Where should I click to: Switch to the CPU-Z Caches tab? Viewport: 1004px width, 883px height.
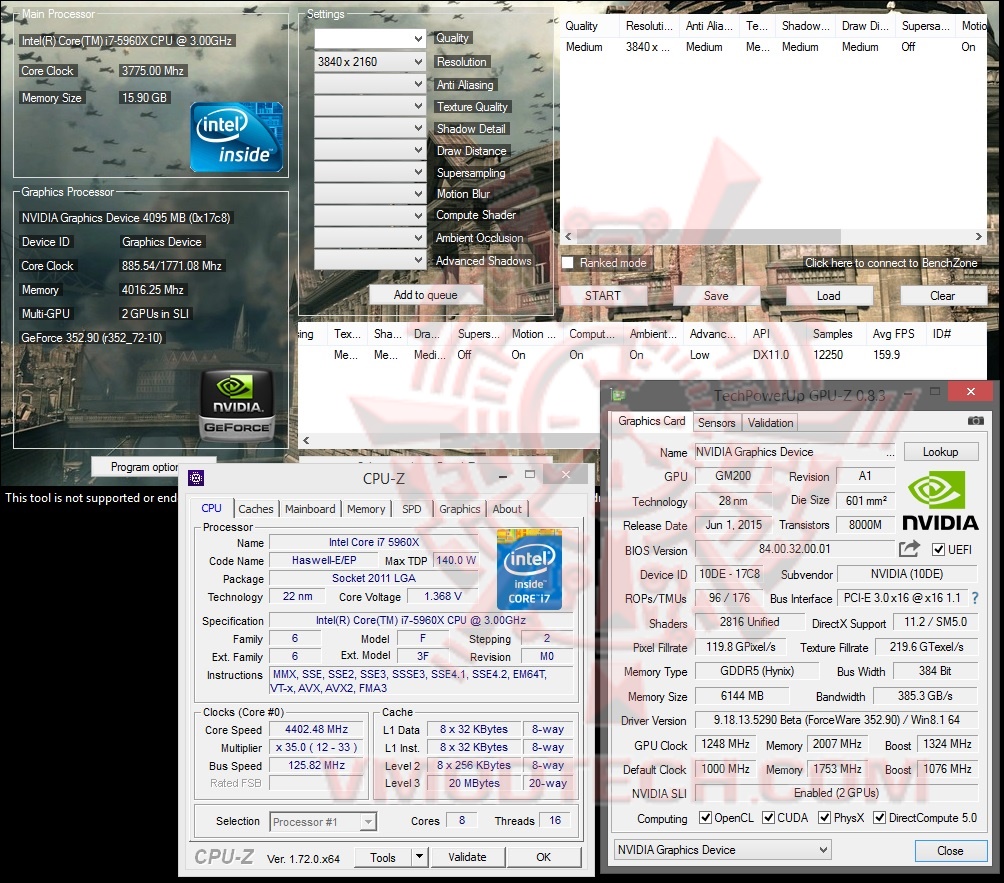255,509
